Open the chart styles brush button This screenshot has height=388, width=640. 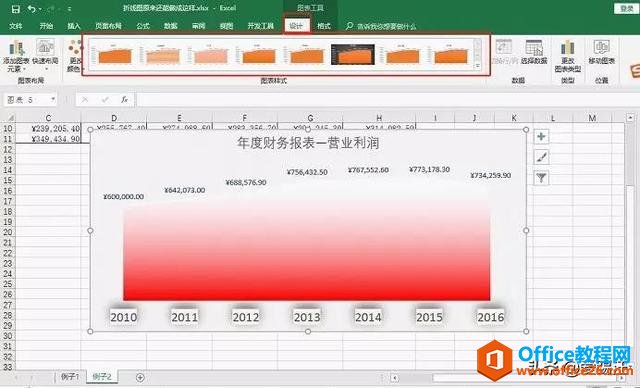tap(541, 157)
